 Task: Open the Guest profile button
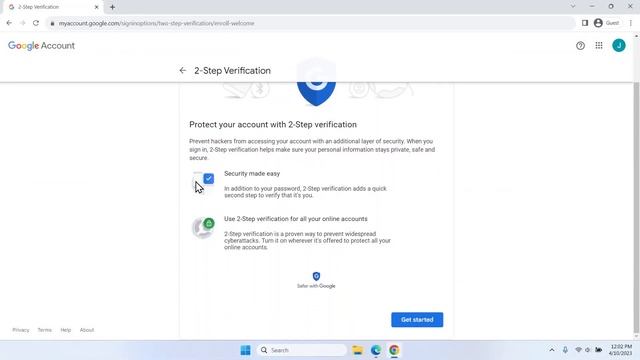607,23
